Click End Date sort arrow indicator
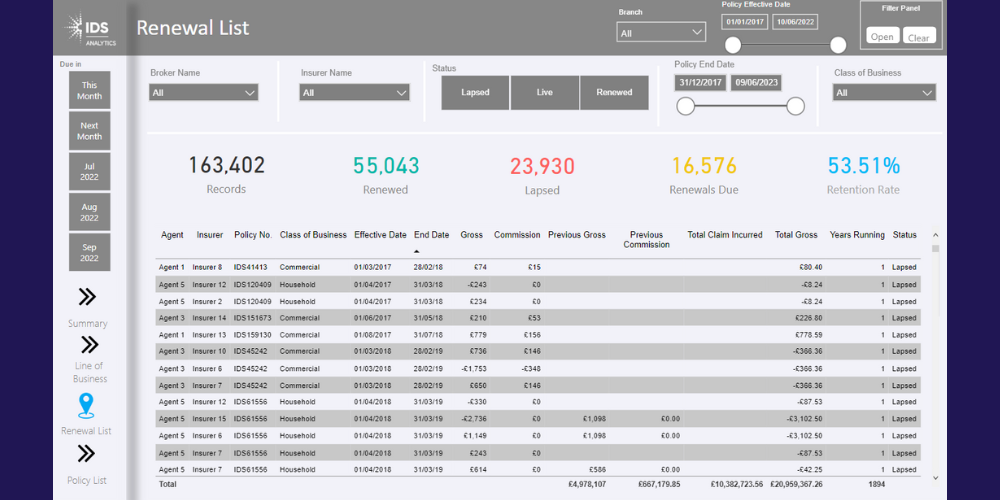This screenshot has width=1000, height=500. [x=417, y=251]
